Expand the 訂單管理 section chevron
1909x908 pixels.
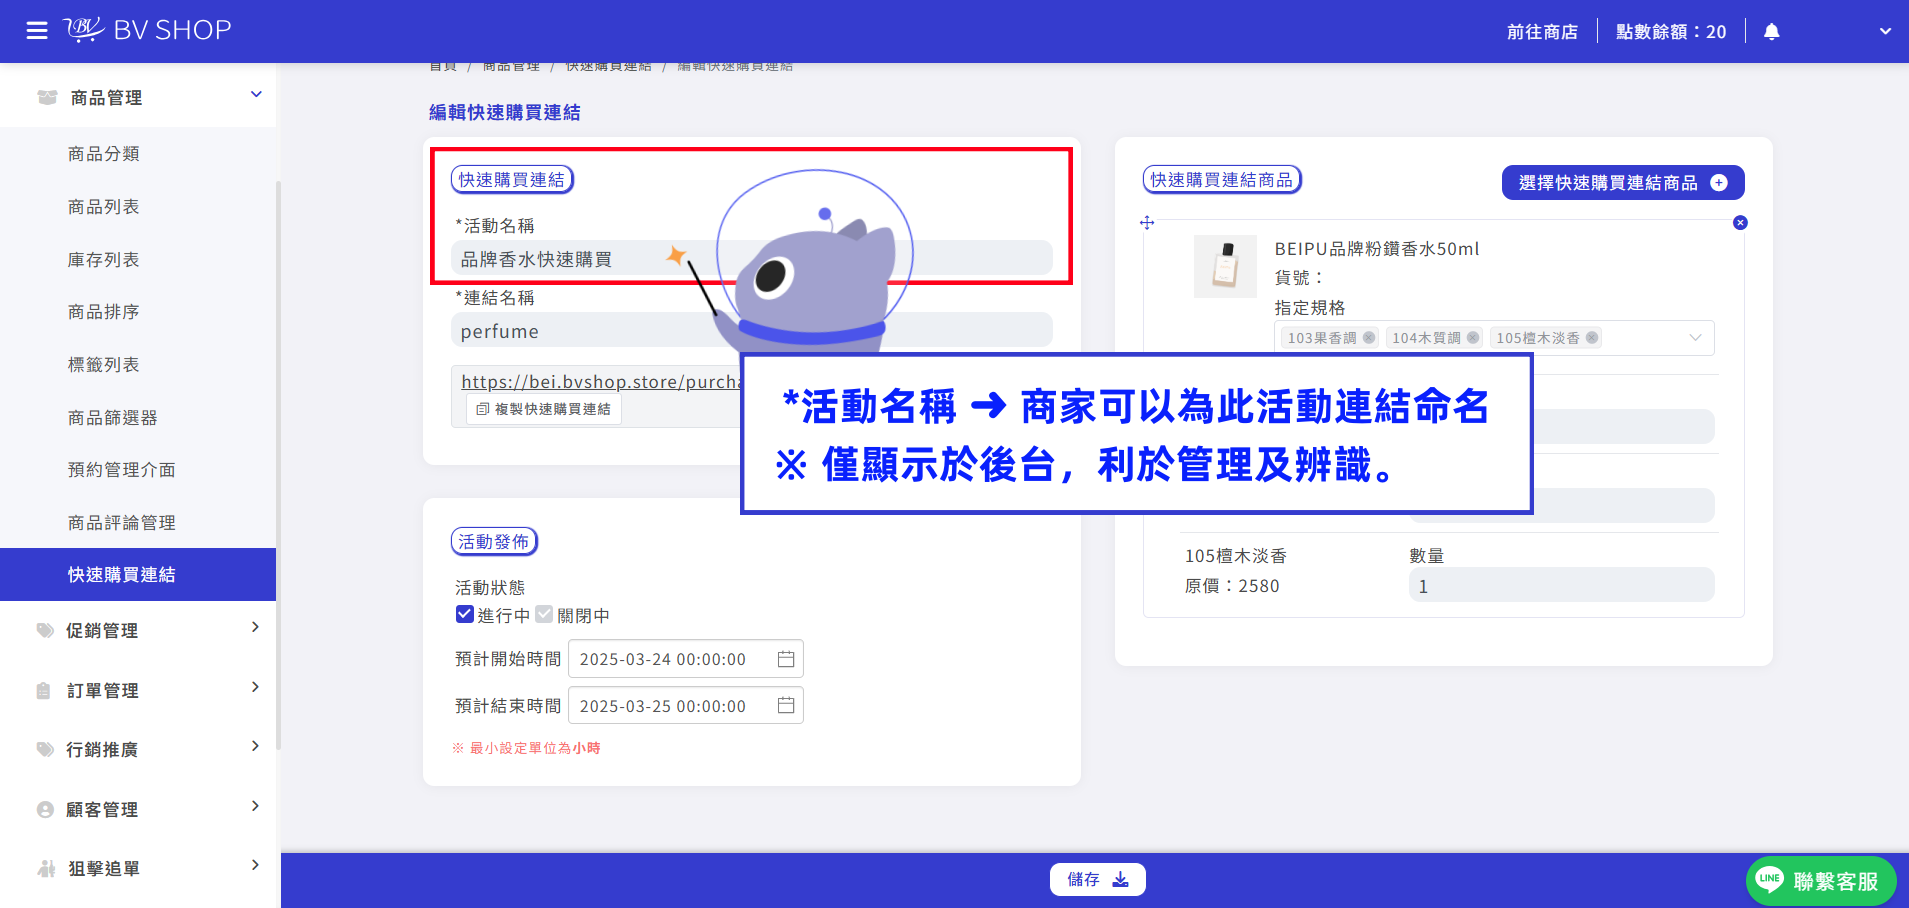coord(255,687)
